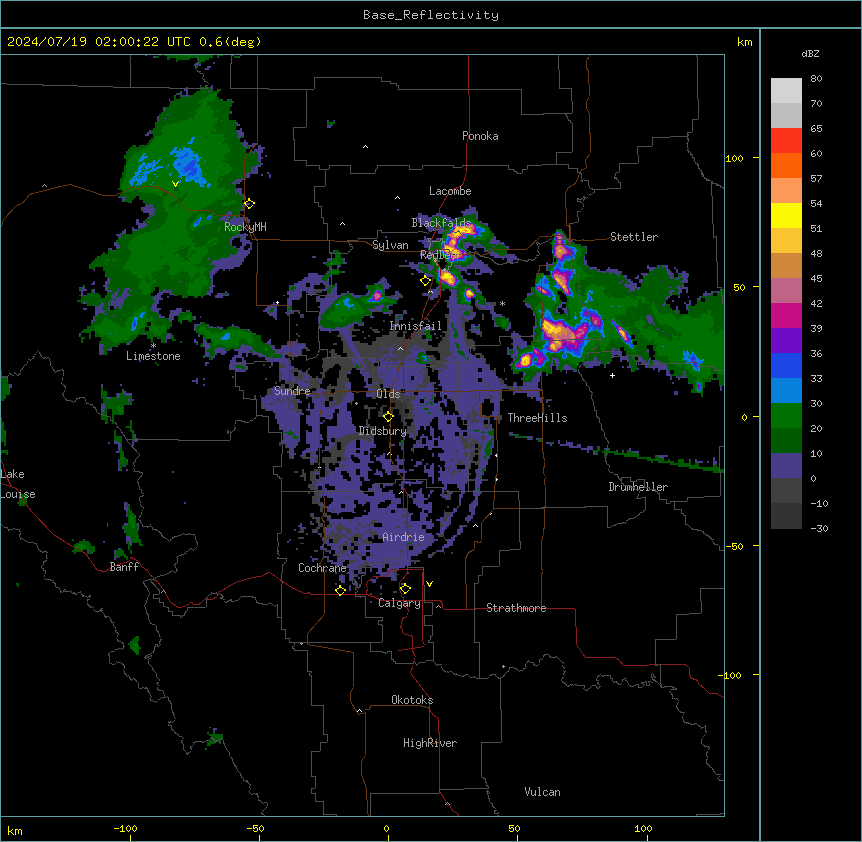862x842 pixels.
Task: Click the orange 60 dBZ legend swatch
Action: pos(786,165)
